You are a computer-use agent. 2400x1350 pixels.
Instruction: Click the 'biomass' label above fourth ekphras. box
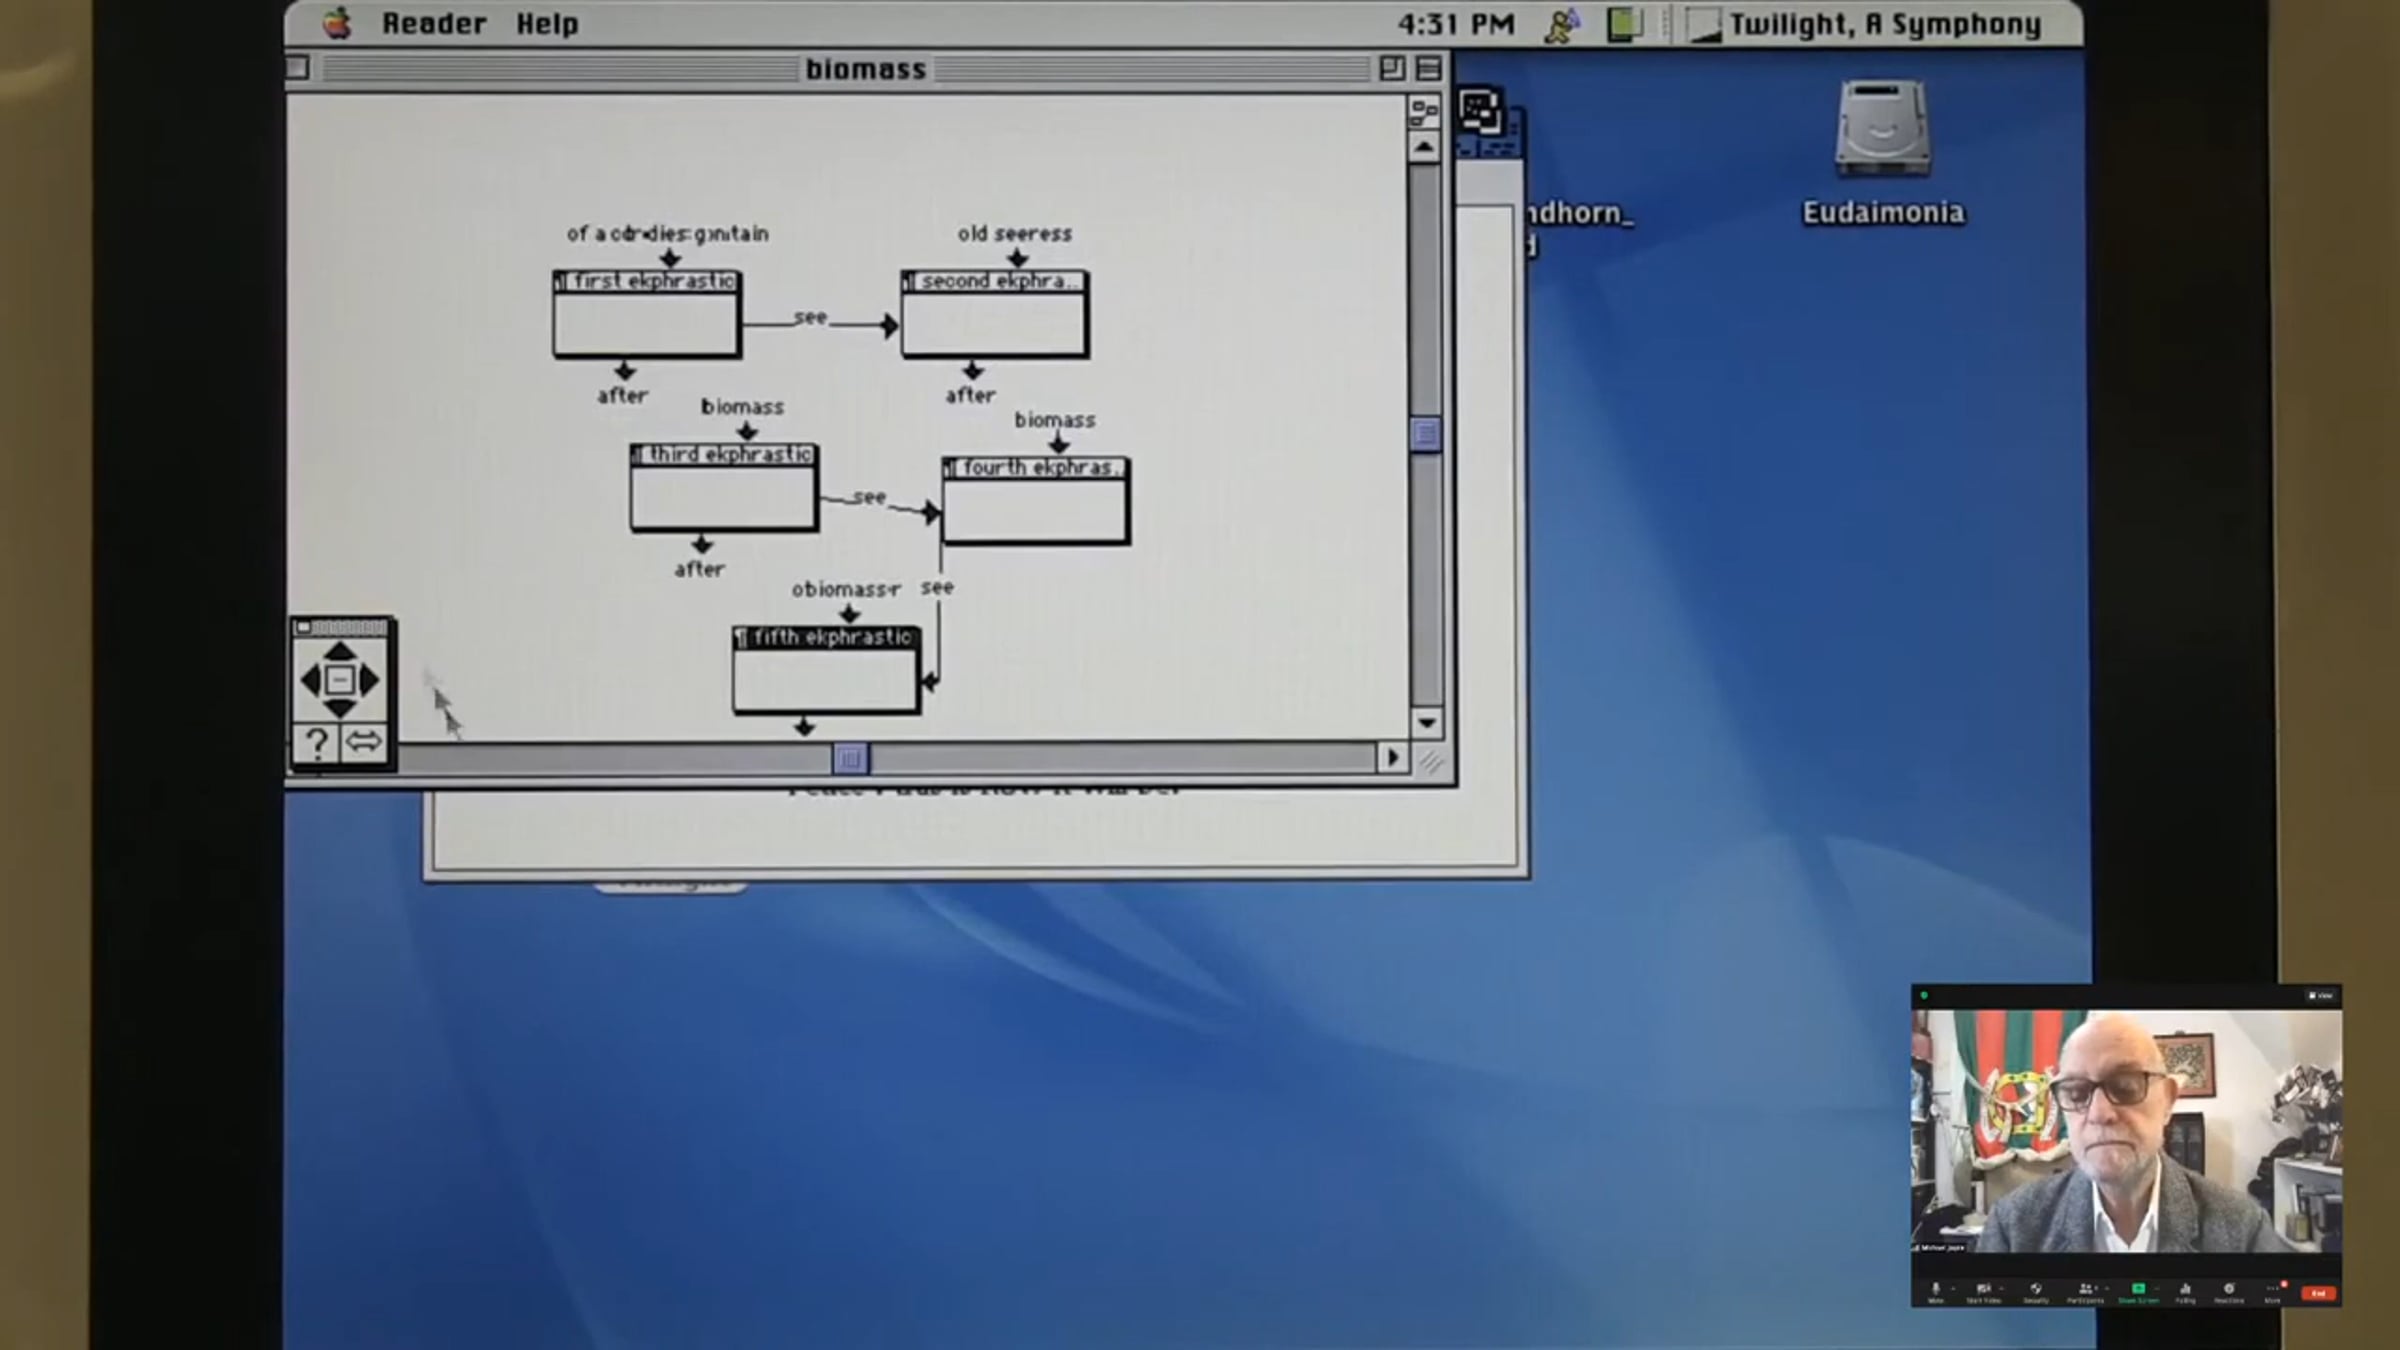coord(1055,420)
